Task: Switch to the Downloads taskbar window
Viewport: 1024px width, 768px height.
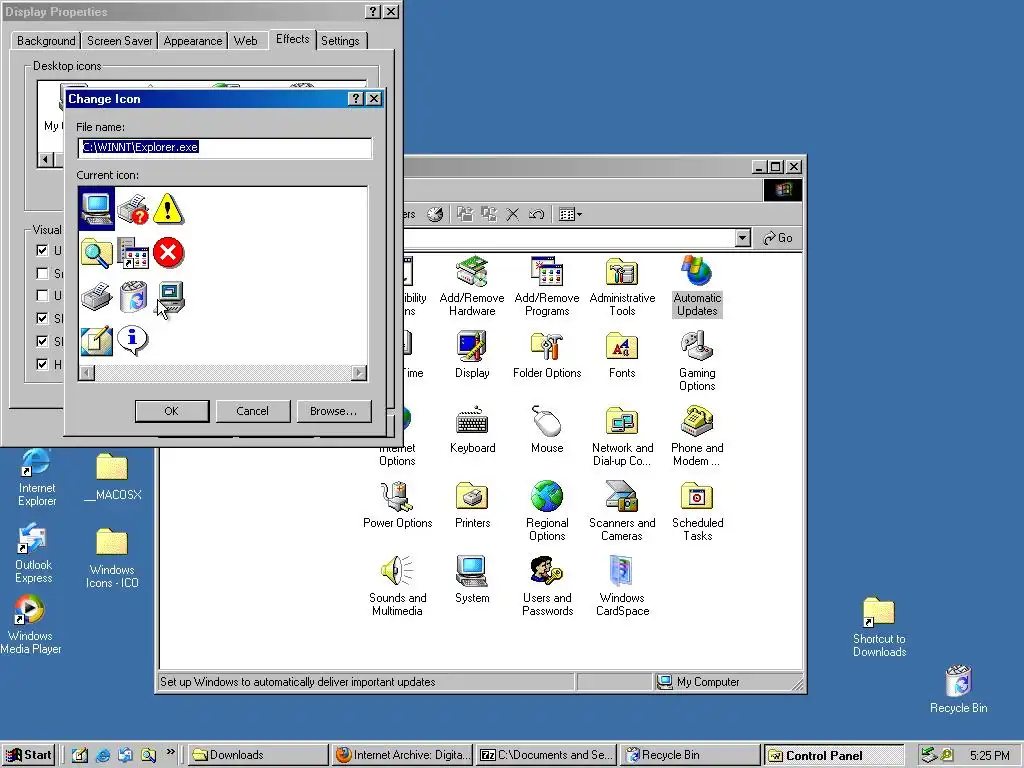Action: pos(259,755)
